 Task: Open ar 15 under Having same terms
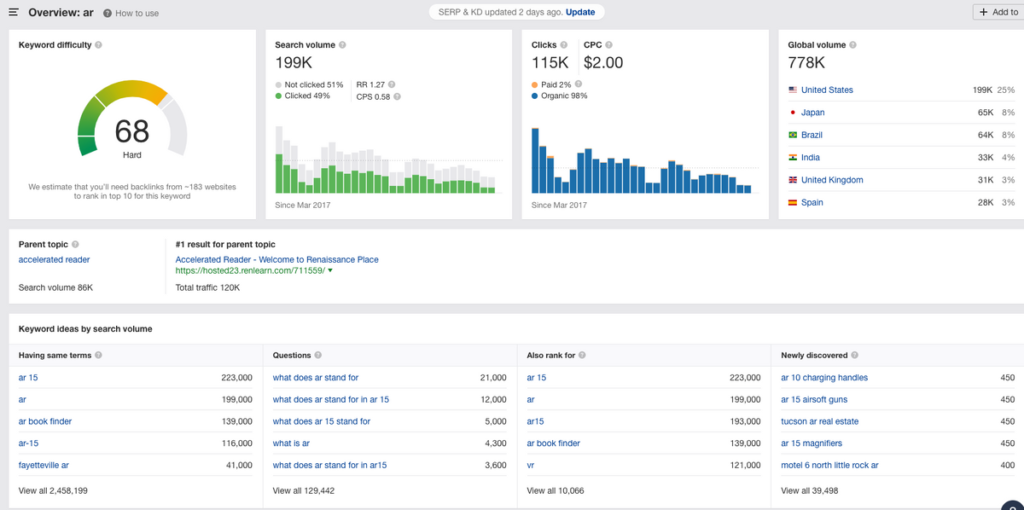pyautogui.click(x=28, y=377)
